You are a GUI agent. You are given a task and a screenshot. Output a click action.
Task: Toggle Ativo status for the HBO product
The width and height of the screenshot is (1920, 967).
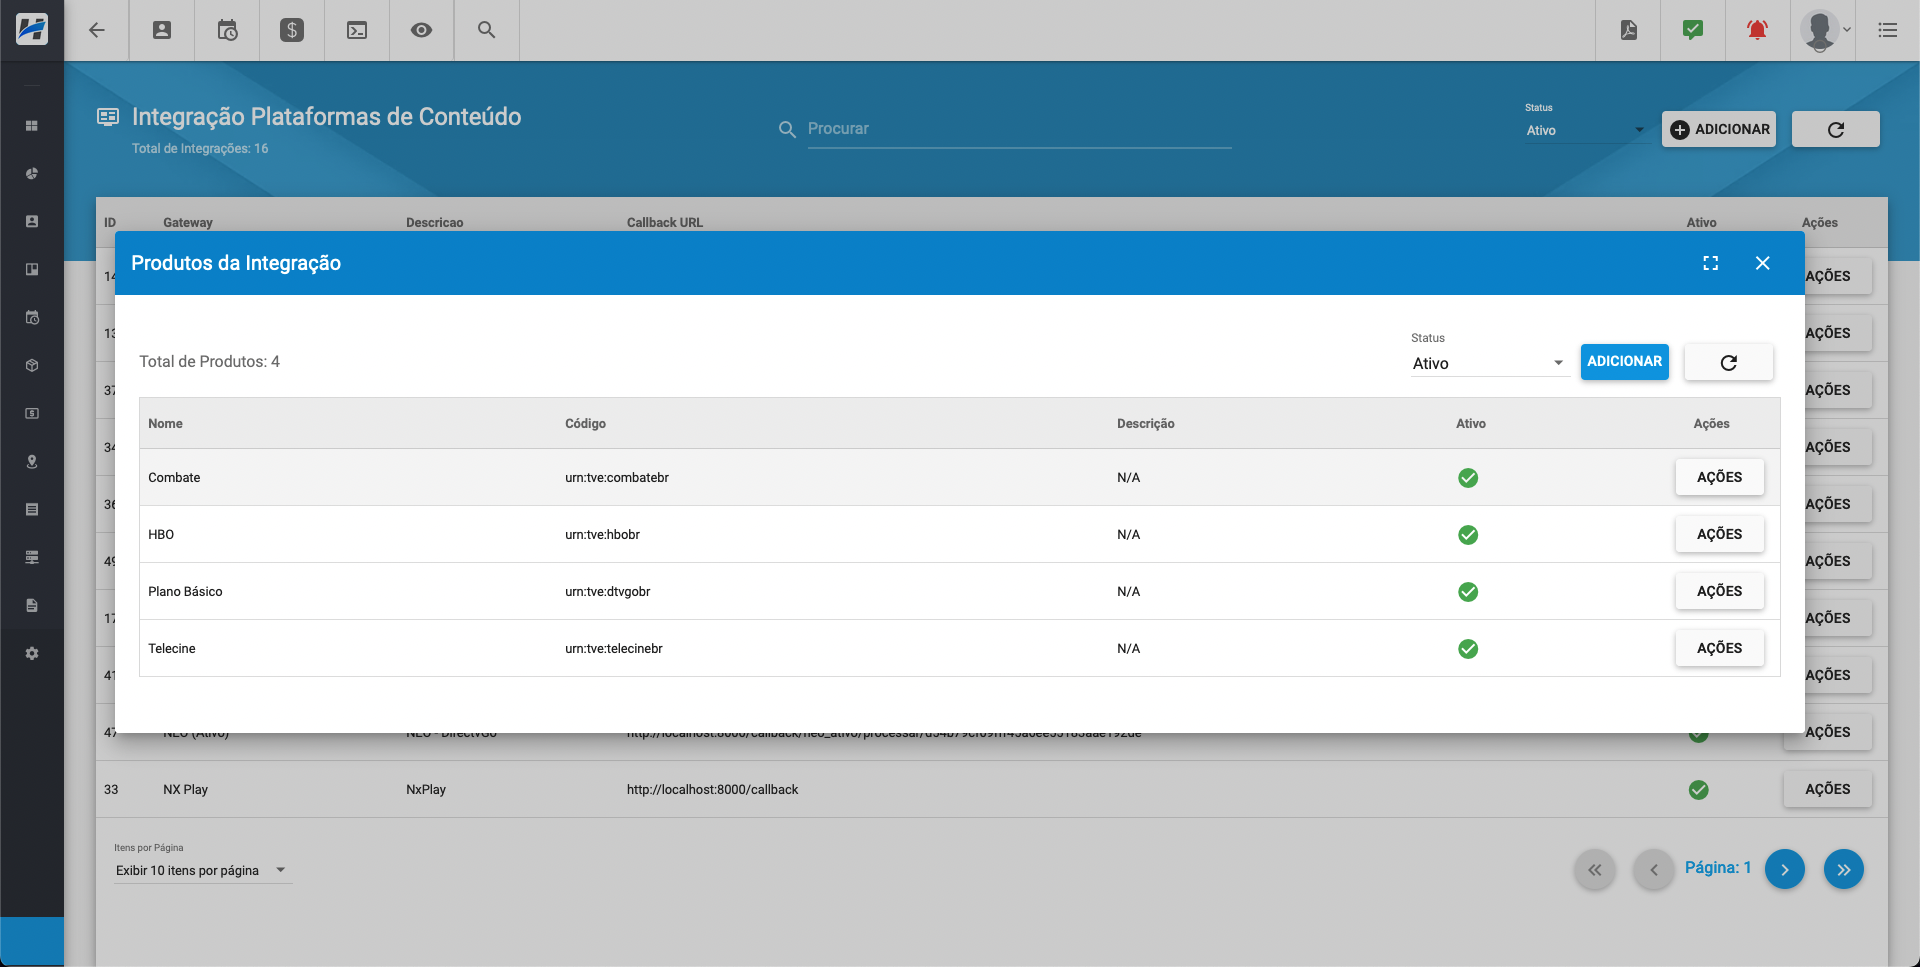pos(1468,534)
